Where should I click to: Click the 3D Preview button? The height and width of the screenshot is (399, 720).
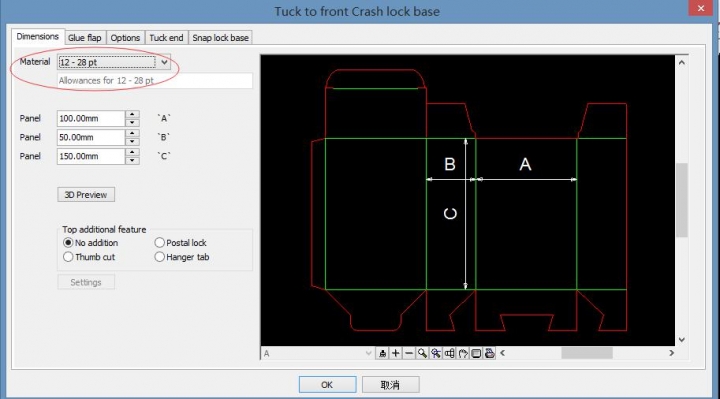86,195
